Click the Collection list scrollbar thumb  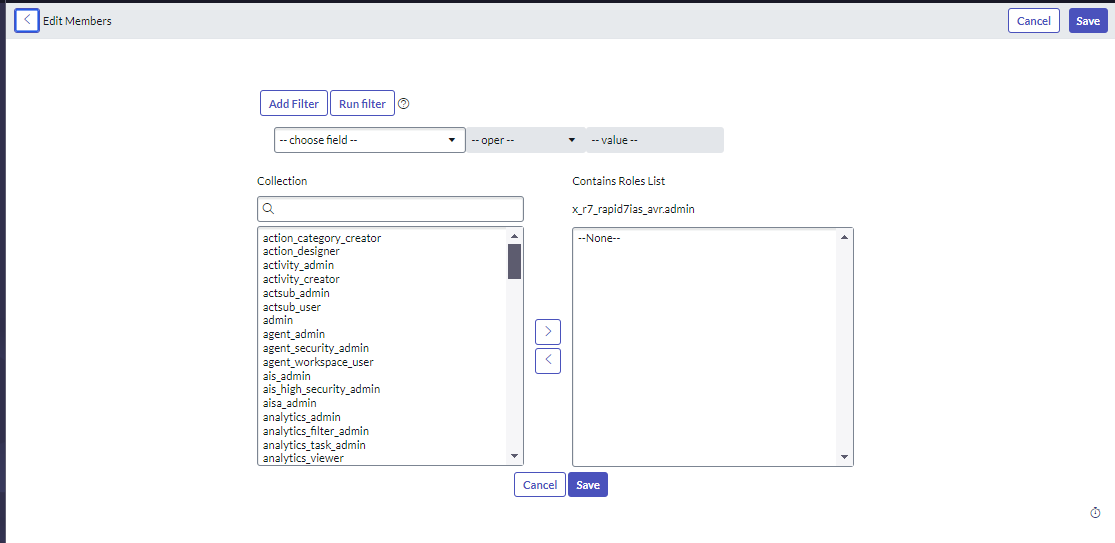(x=515, y=262)
